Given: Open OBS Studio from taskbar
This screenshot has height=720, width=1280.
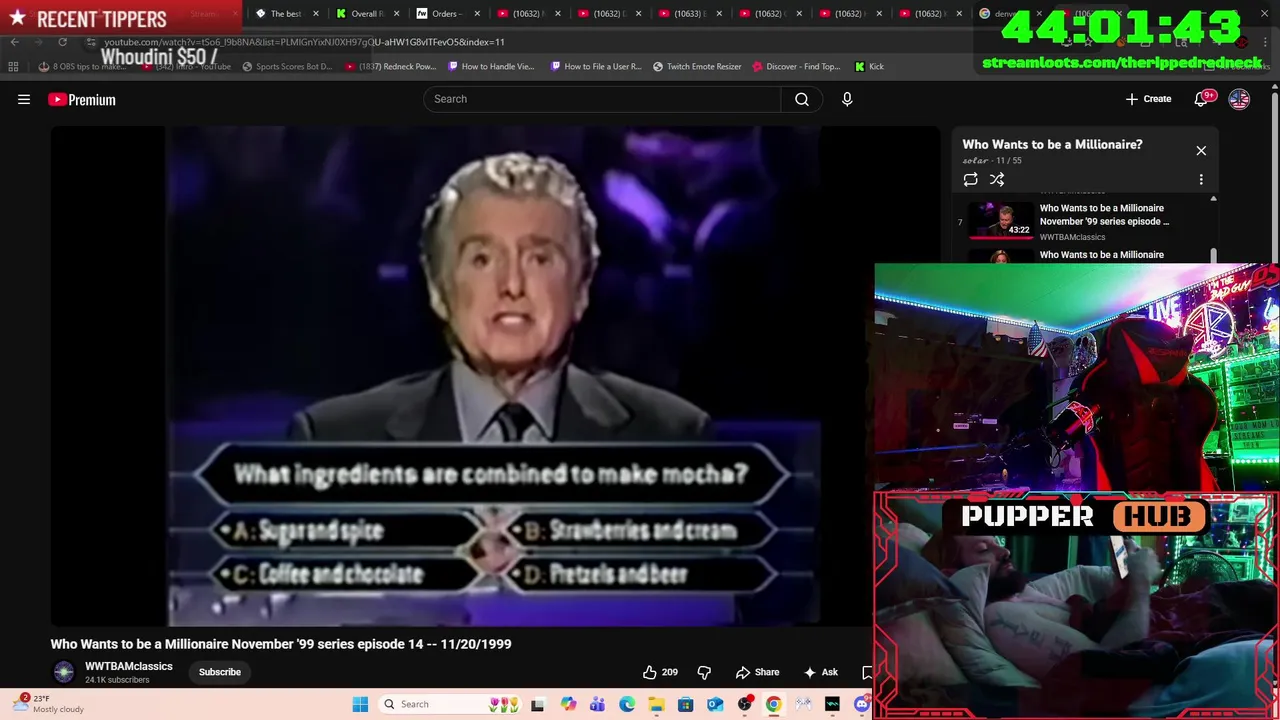Looking at the screenshot, I should coord(745,704).
